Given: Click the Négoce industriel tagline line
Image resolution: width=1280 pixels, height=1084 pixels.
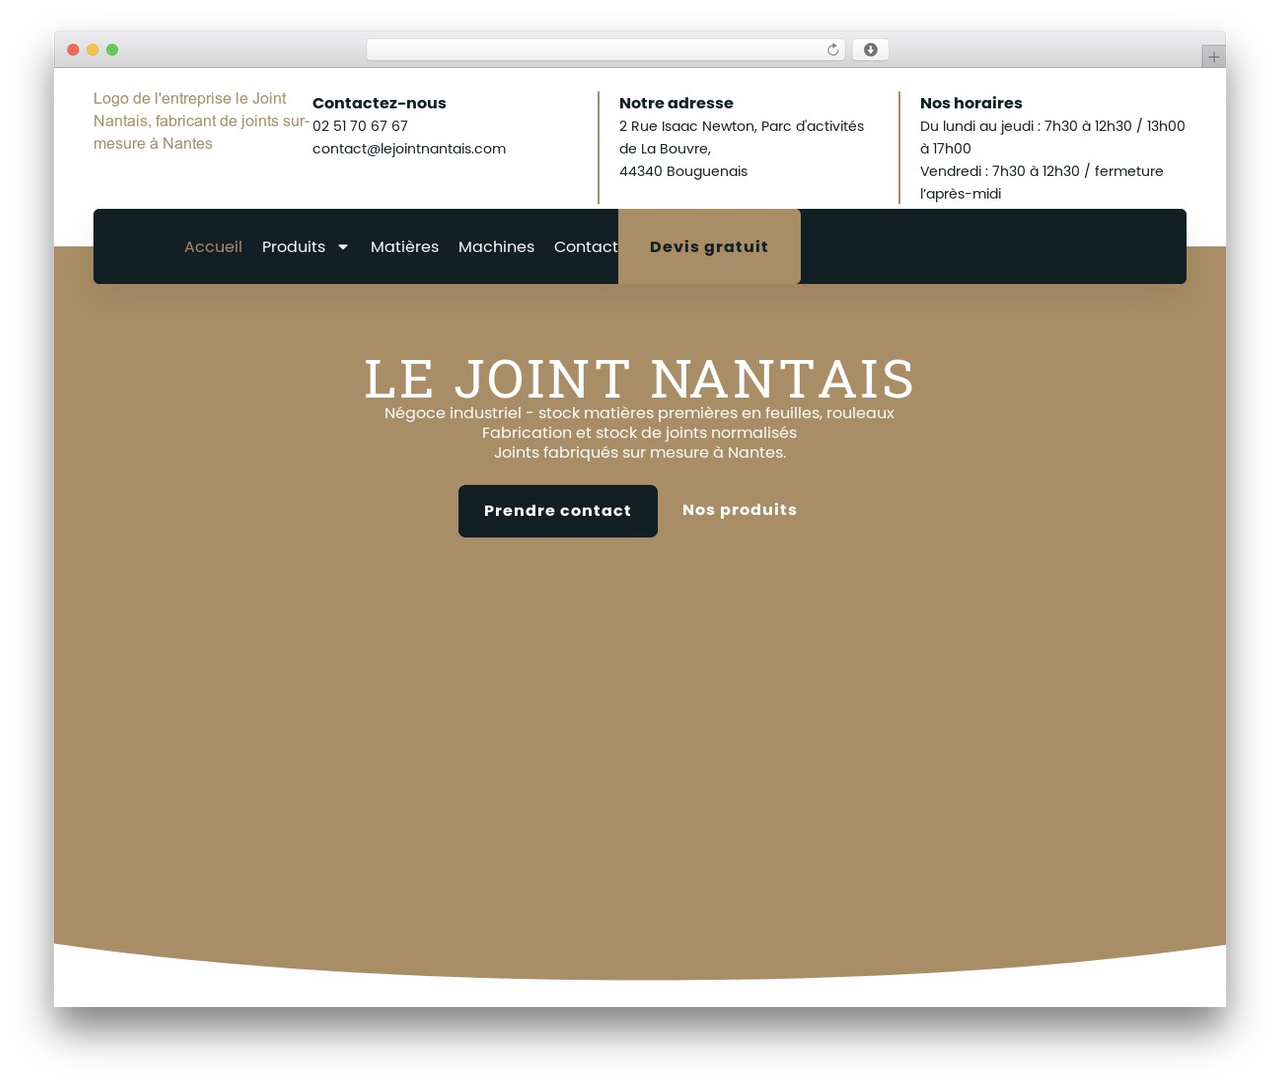Looking at the screenshot, I should tap(640, 413).
